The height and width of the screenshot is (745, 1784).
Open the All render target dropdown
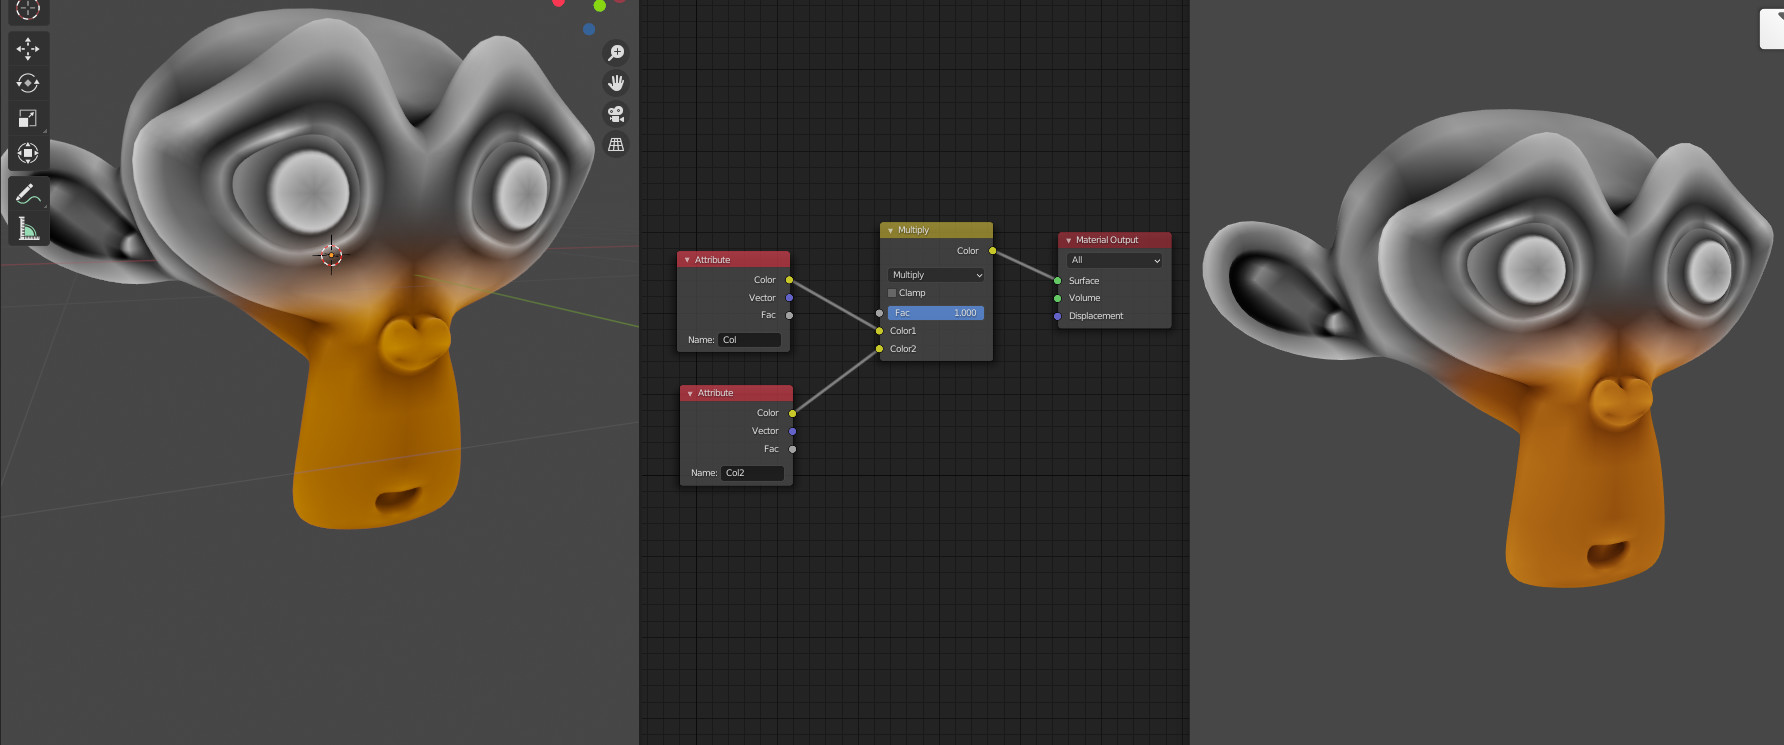click(1114, 260)
